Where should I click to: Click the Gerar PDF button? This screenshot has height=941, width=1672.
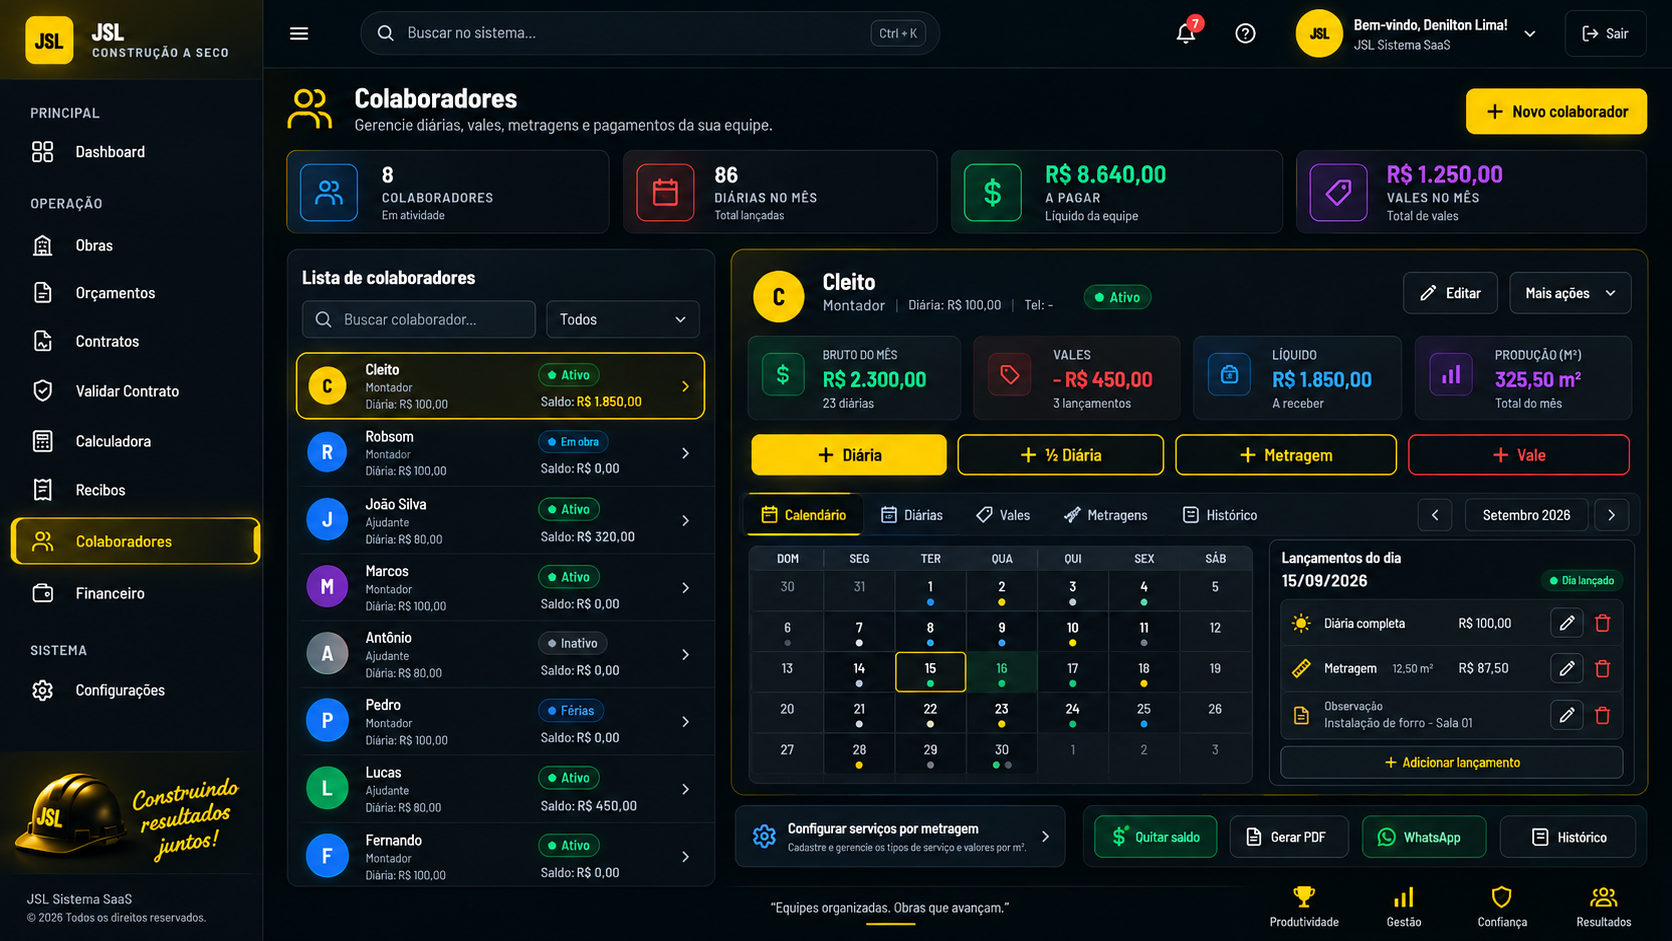coord(1289,837)
